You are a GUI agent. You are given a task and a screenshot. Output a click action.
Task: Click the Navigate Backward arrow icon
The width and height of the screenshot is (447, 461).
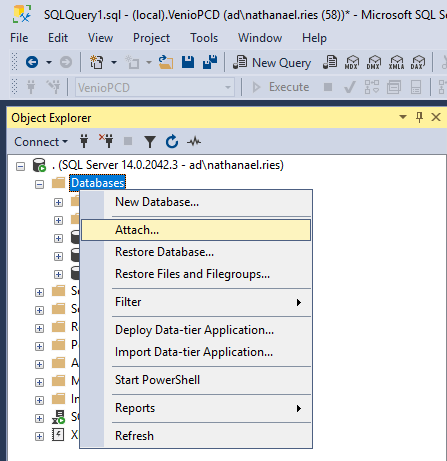point(32,62)
